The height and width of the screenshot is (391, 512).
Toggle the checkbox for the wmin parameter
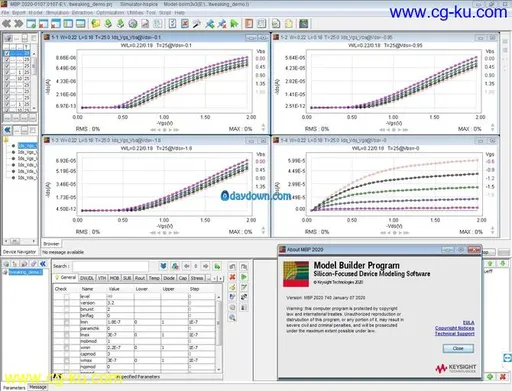click(67, 347)
